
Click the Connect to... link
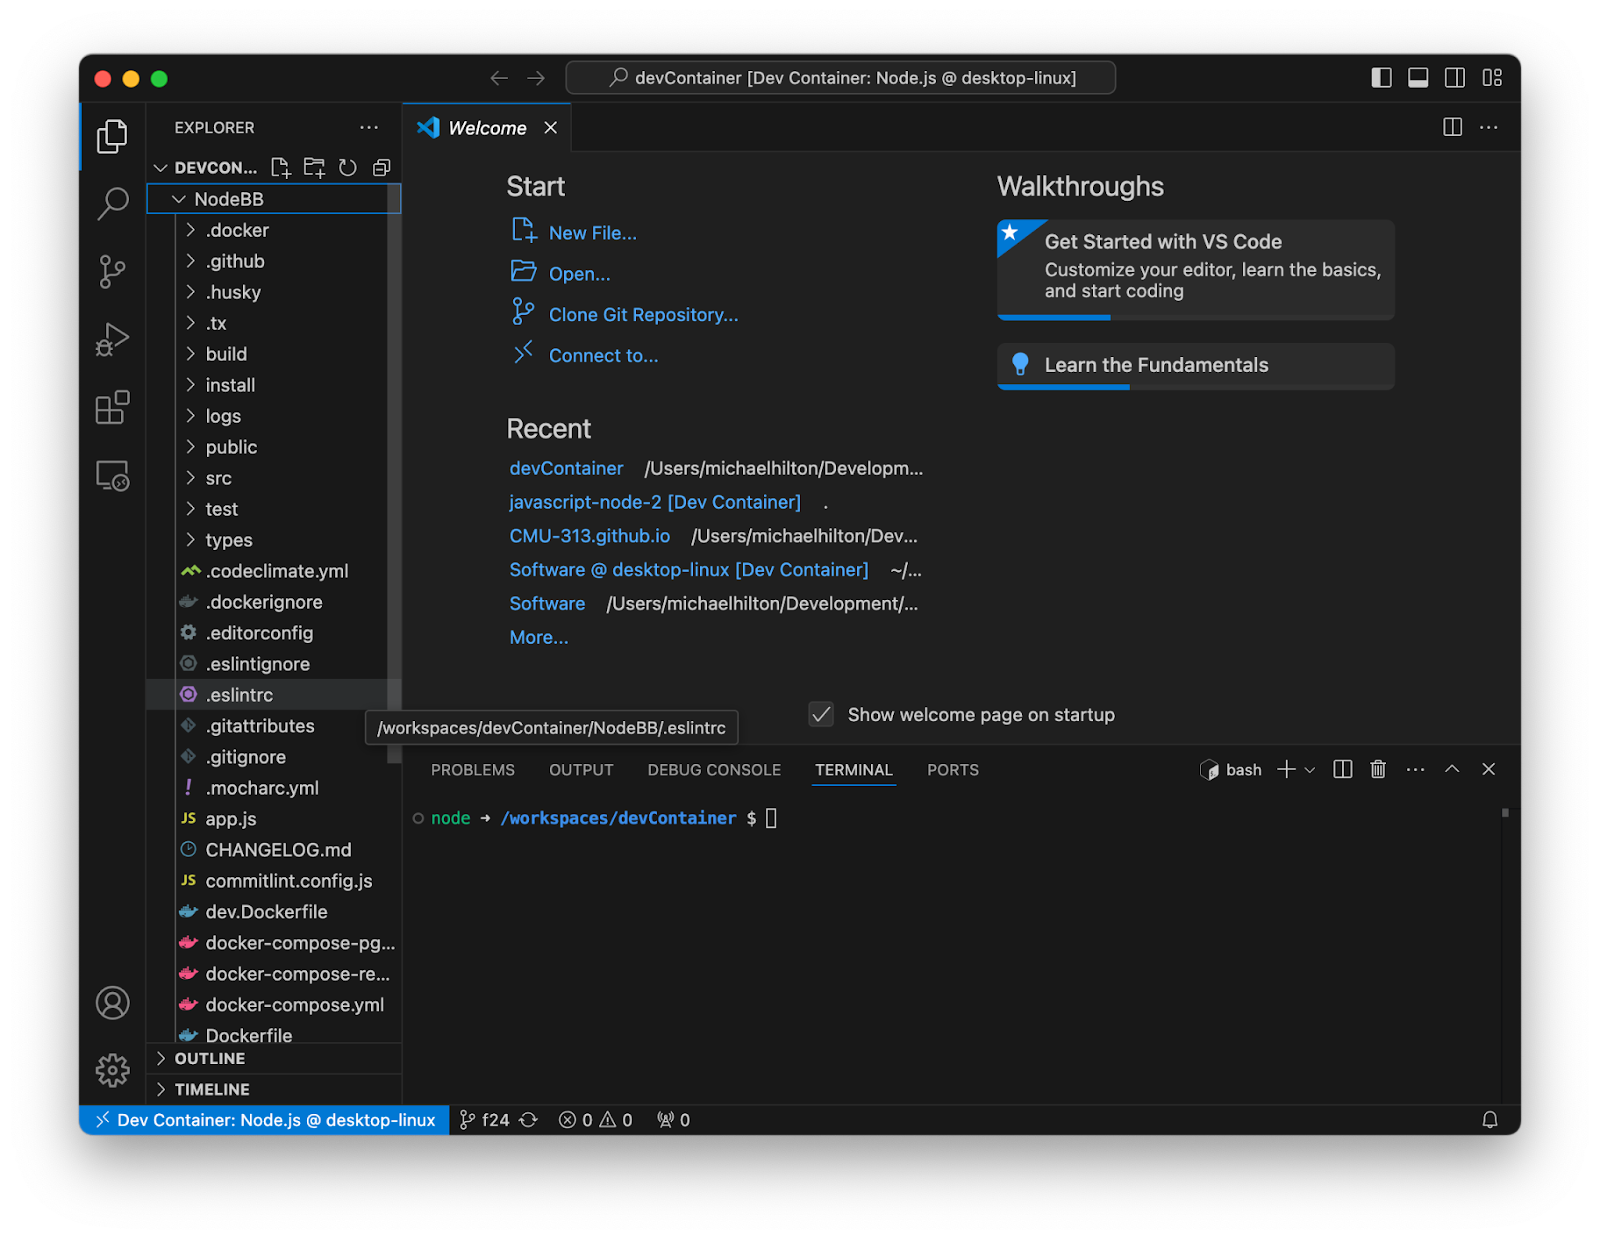603,356
